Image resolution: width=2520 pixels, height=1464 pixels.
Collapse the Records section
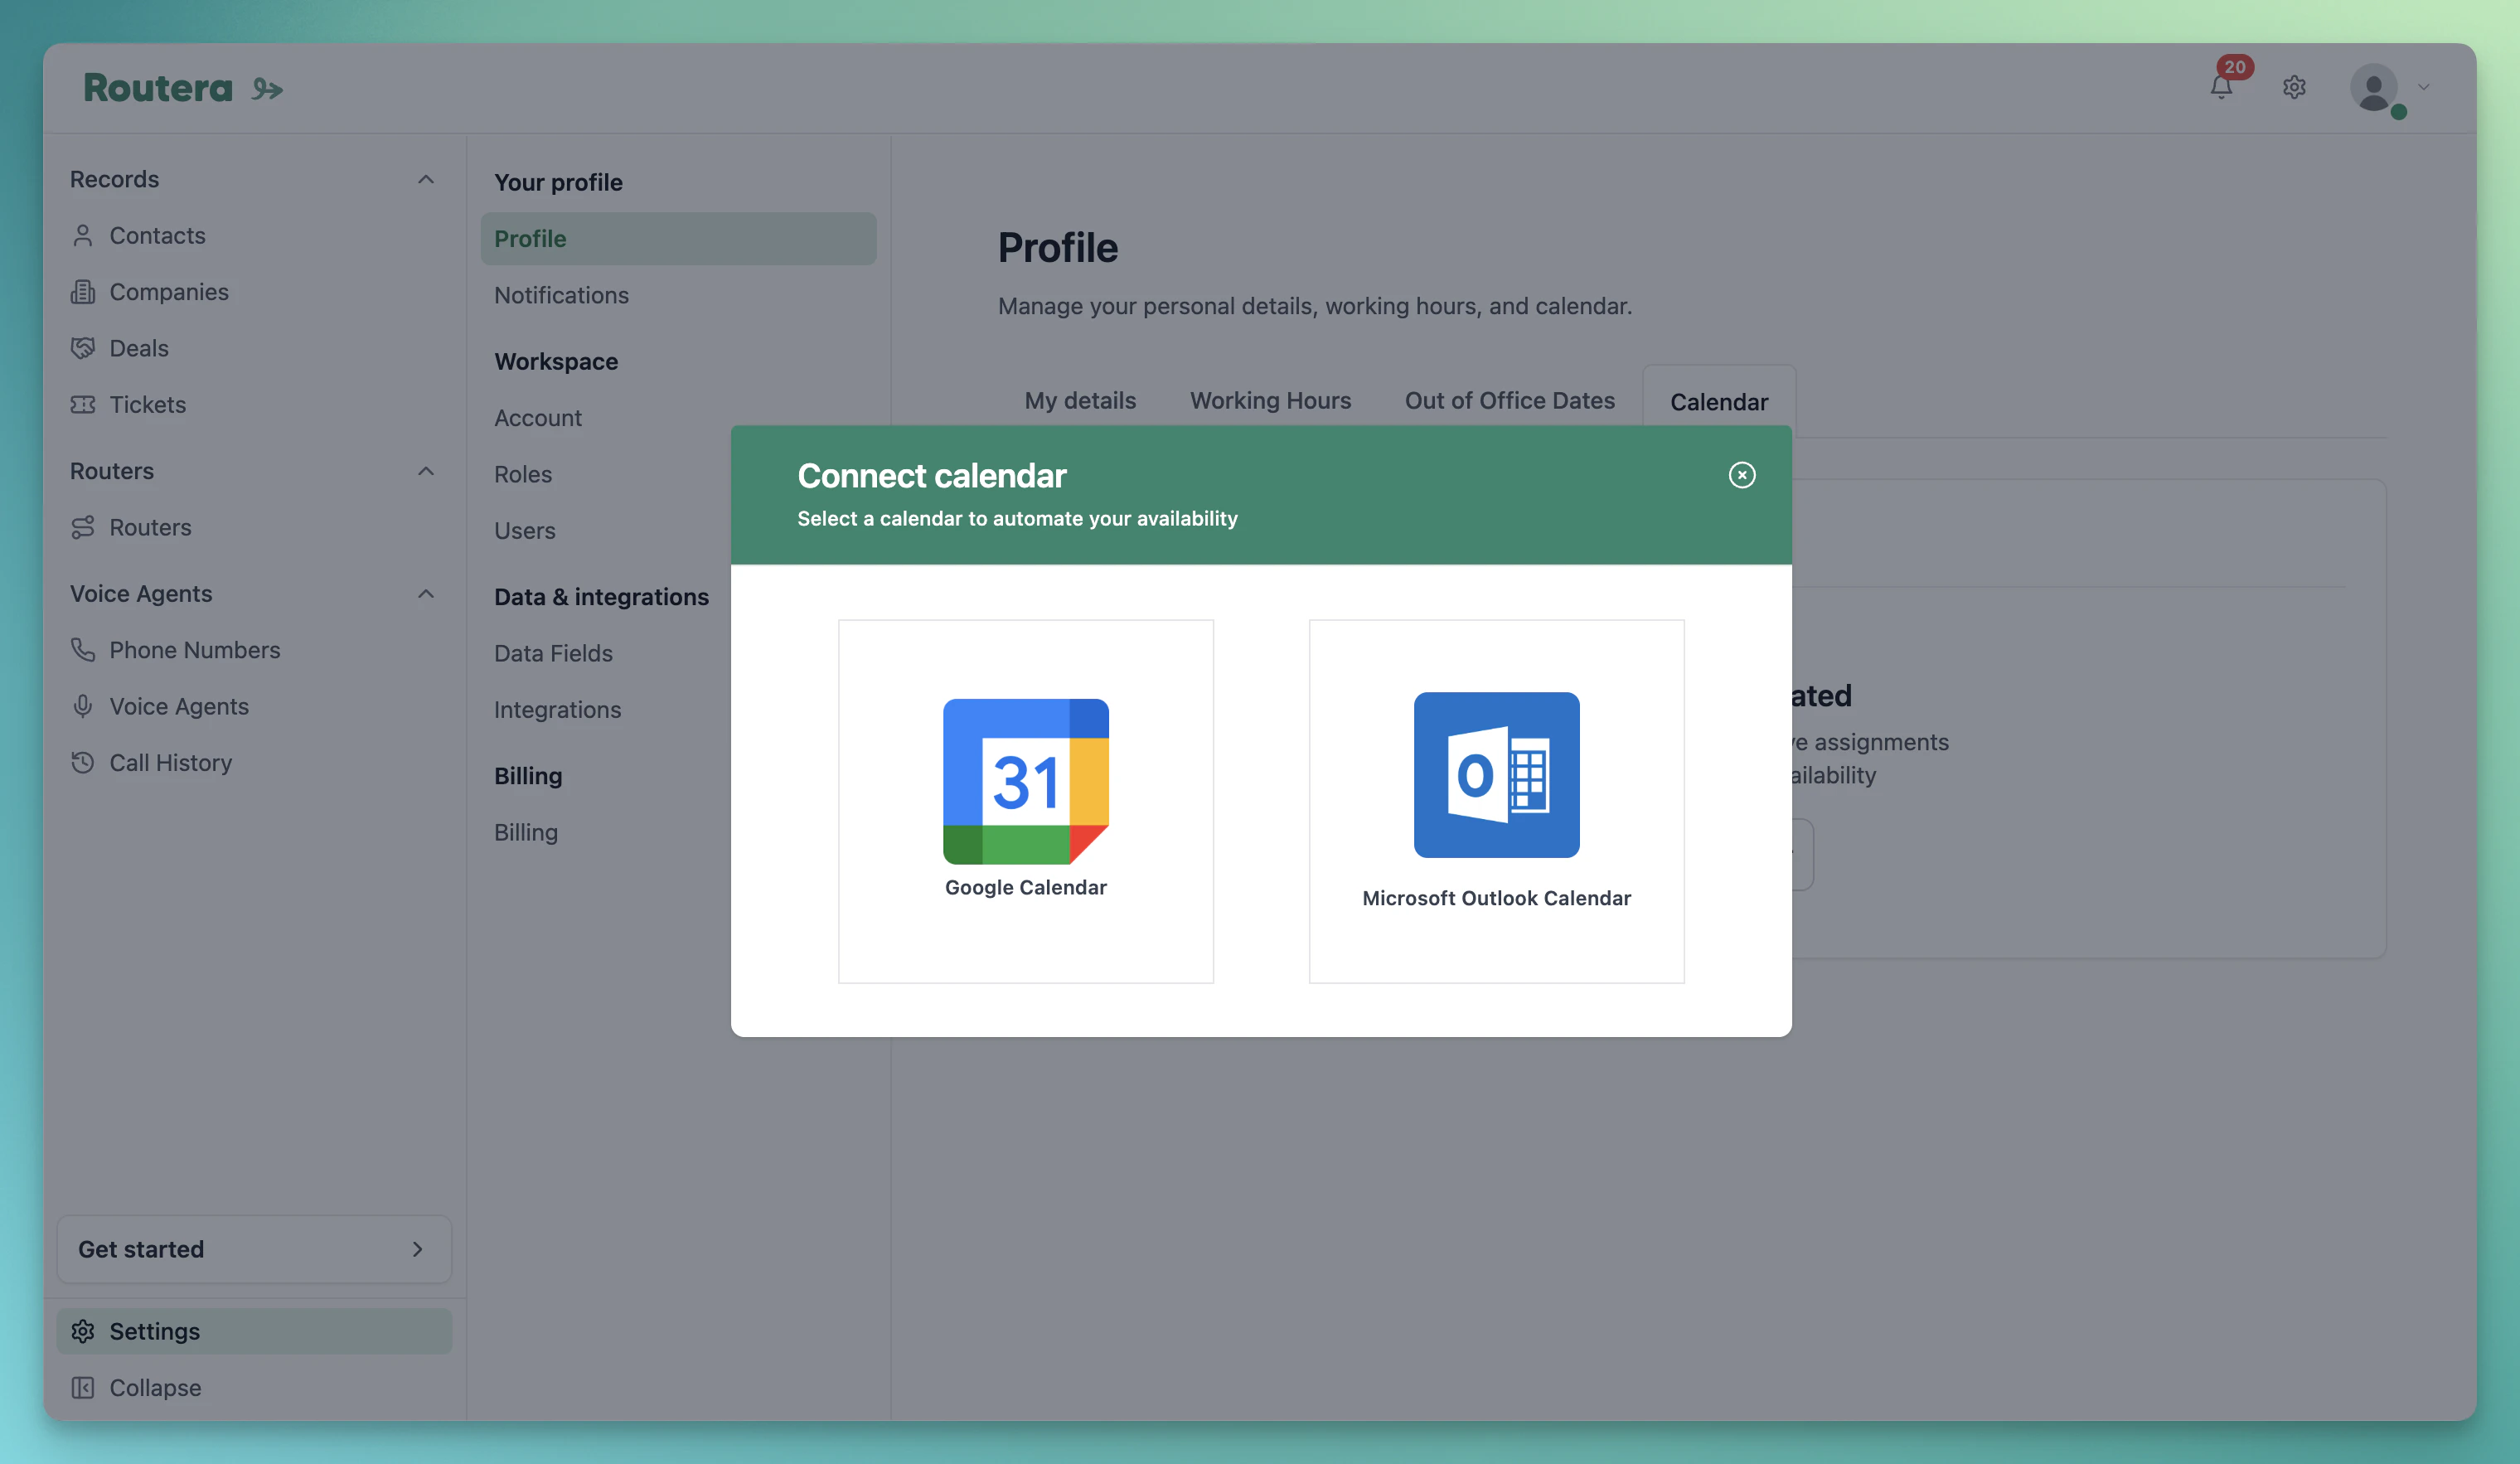[x=426, y=179]
